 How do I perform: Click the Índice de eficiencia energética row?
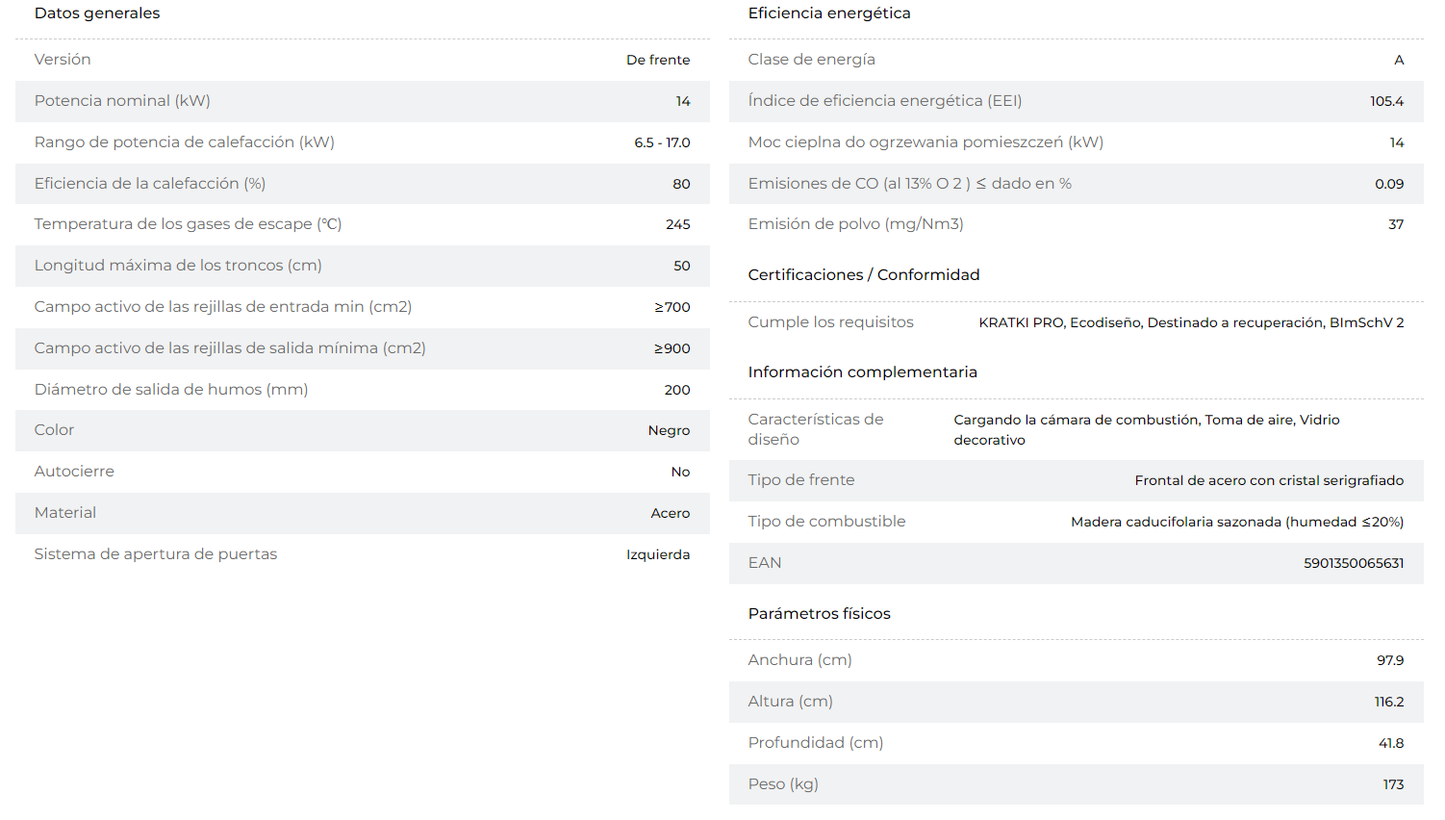(x=1076, y=101)
